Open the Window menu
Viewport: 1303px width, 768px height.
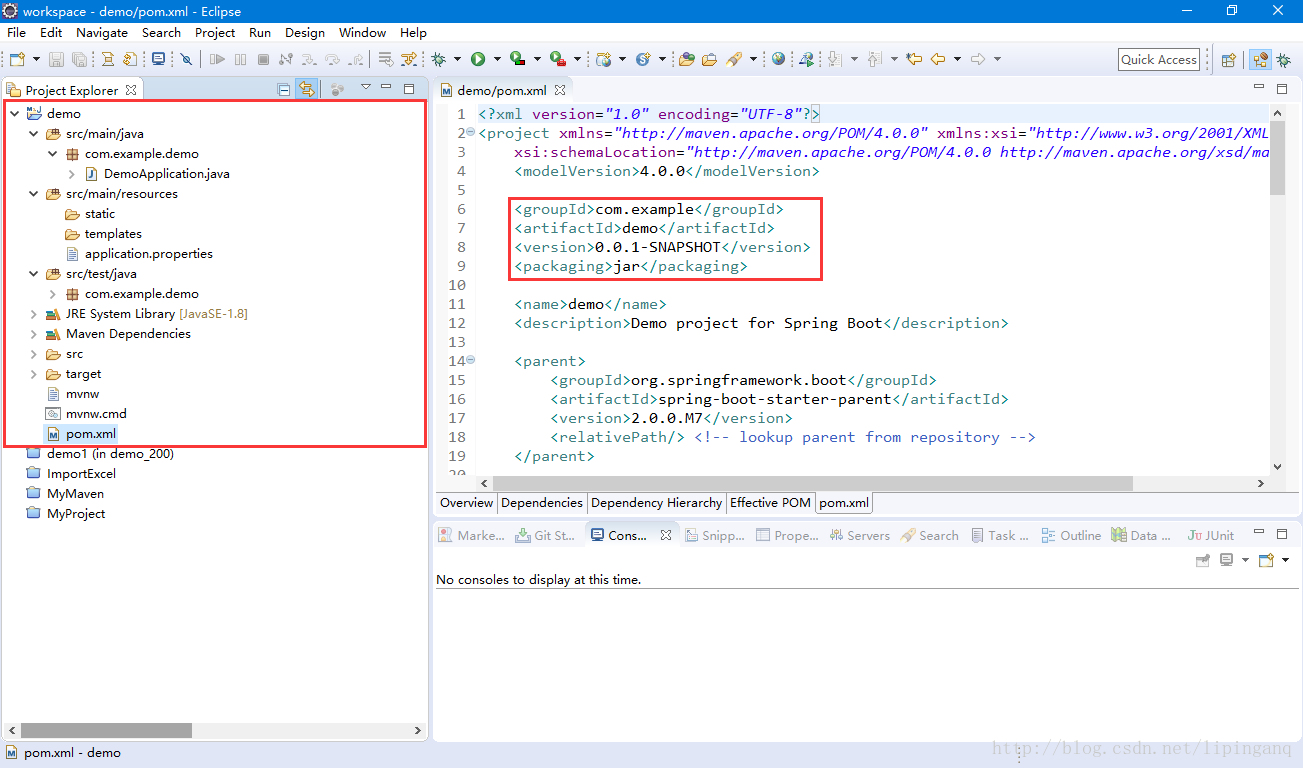(x=362, y=32)
